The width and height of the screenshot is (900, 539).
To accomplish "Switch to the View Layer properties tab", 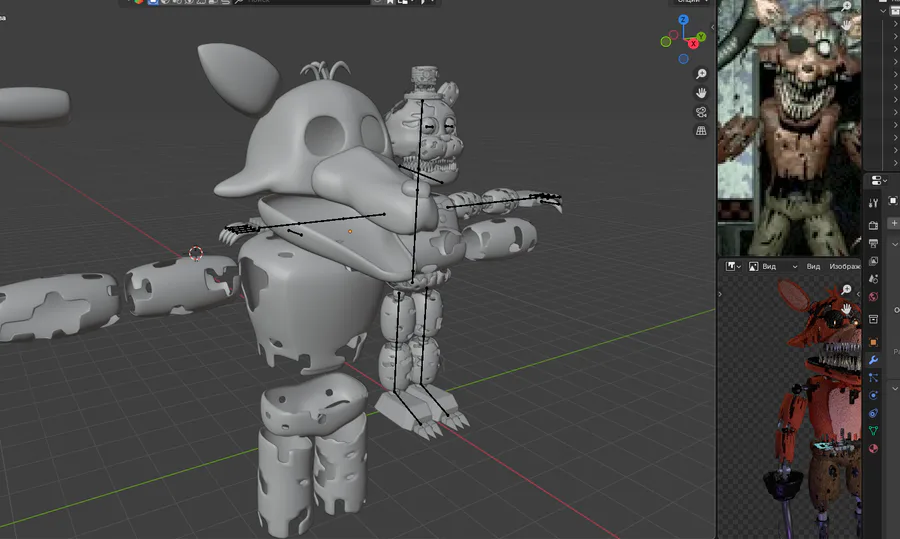I will pos(873,261).
